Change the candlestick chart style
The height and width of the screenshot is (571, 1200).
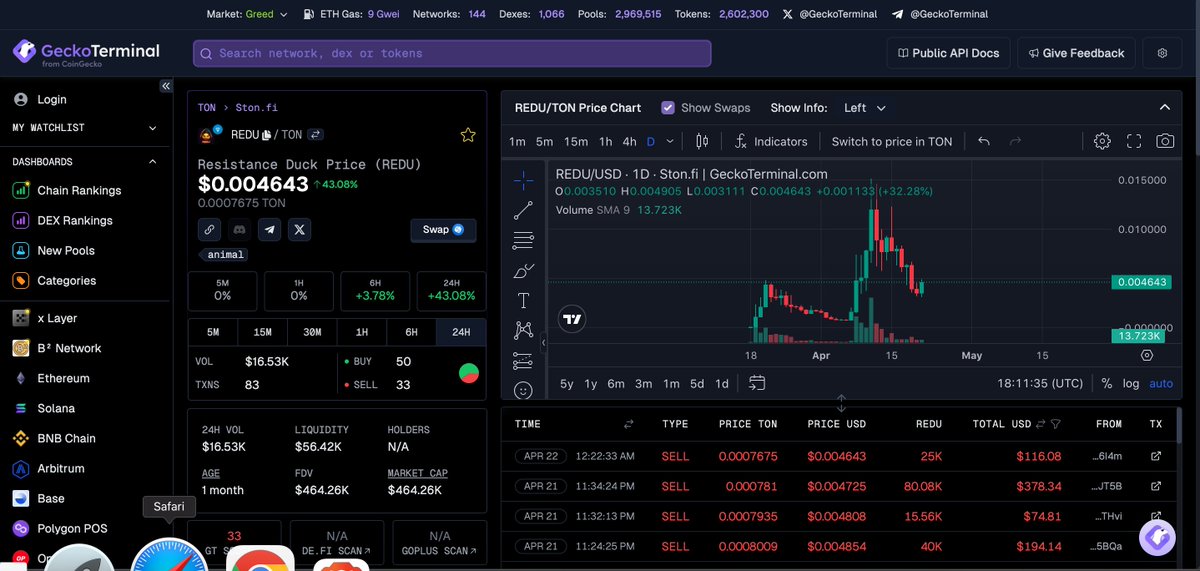point(702,142)
